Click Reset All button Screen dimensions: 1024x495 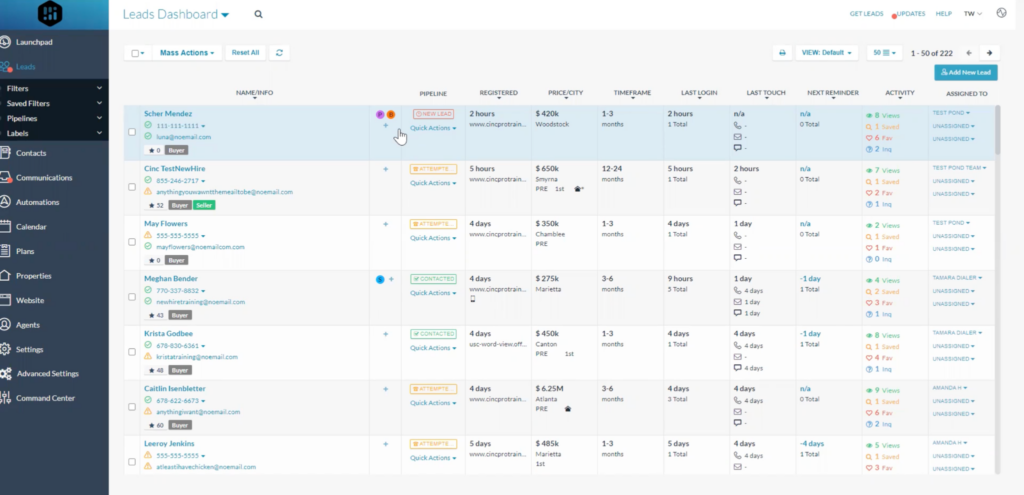click(246, 53)
